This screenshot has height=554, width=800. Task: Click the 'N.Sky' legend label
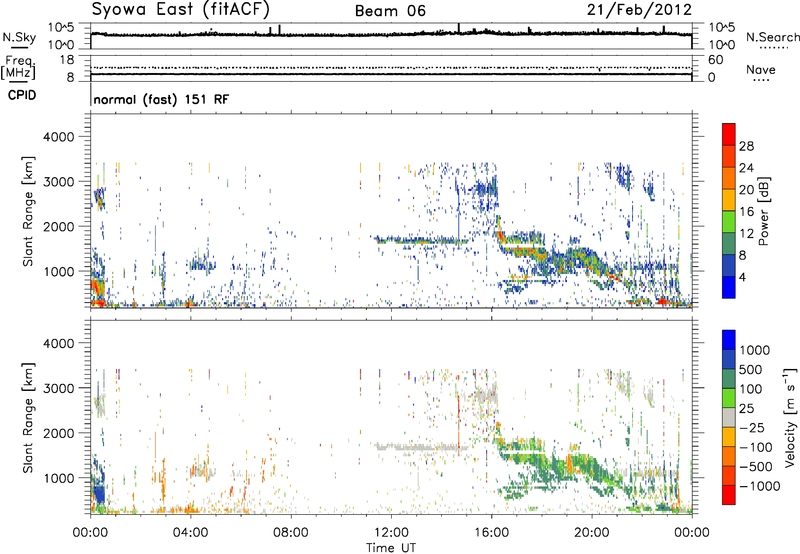click(19, 37)
